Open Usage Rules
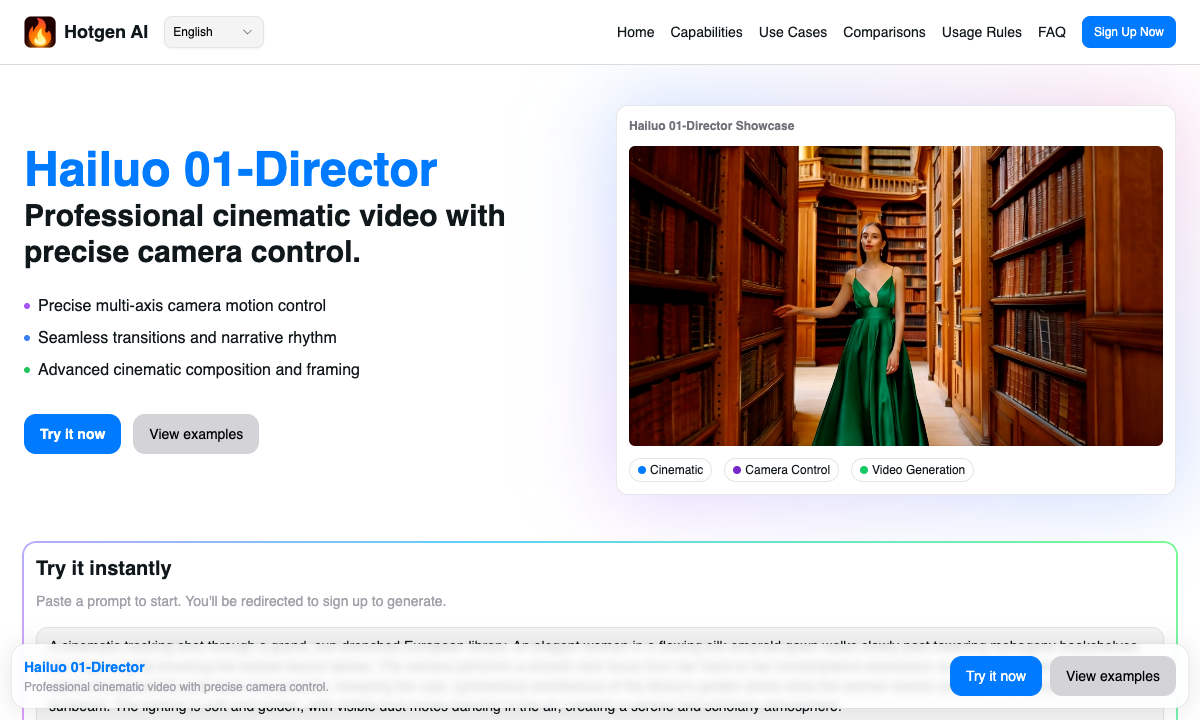 click(x=981, y=32)
